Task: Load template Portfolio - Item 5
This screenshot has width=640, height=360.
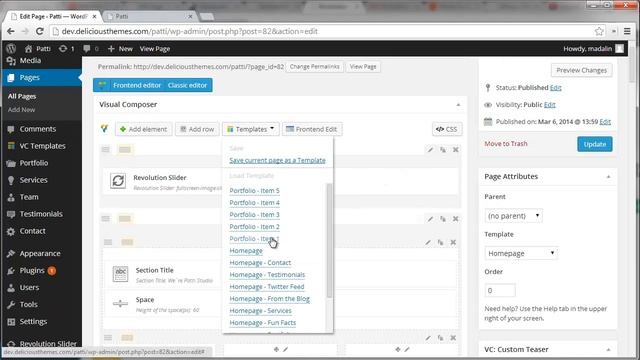Action: 254,191
